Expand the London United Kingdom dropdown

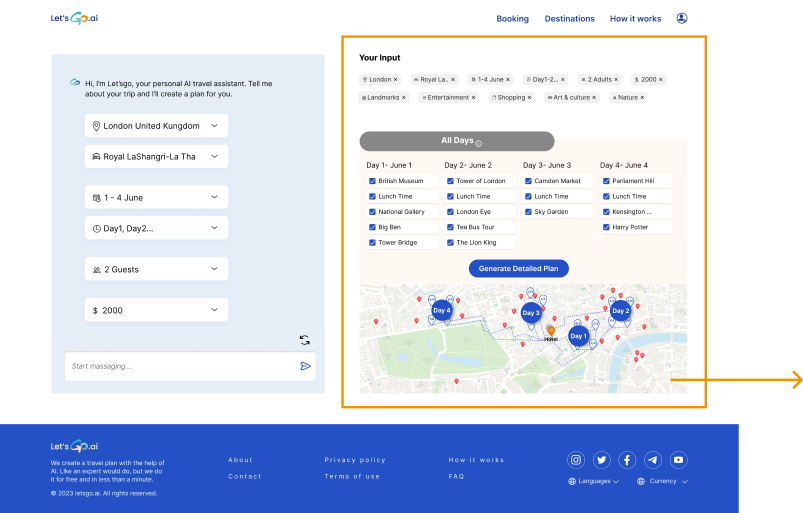point(156,126)
